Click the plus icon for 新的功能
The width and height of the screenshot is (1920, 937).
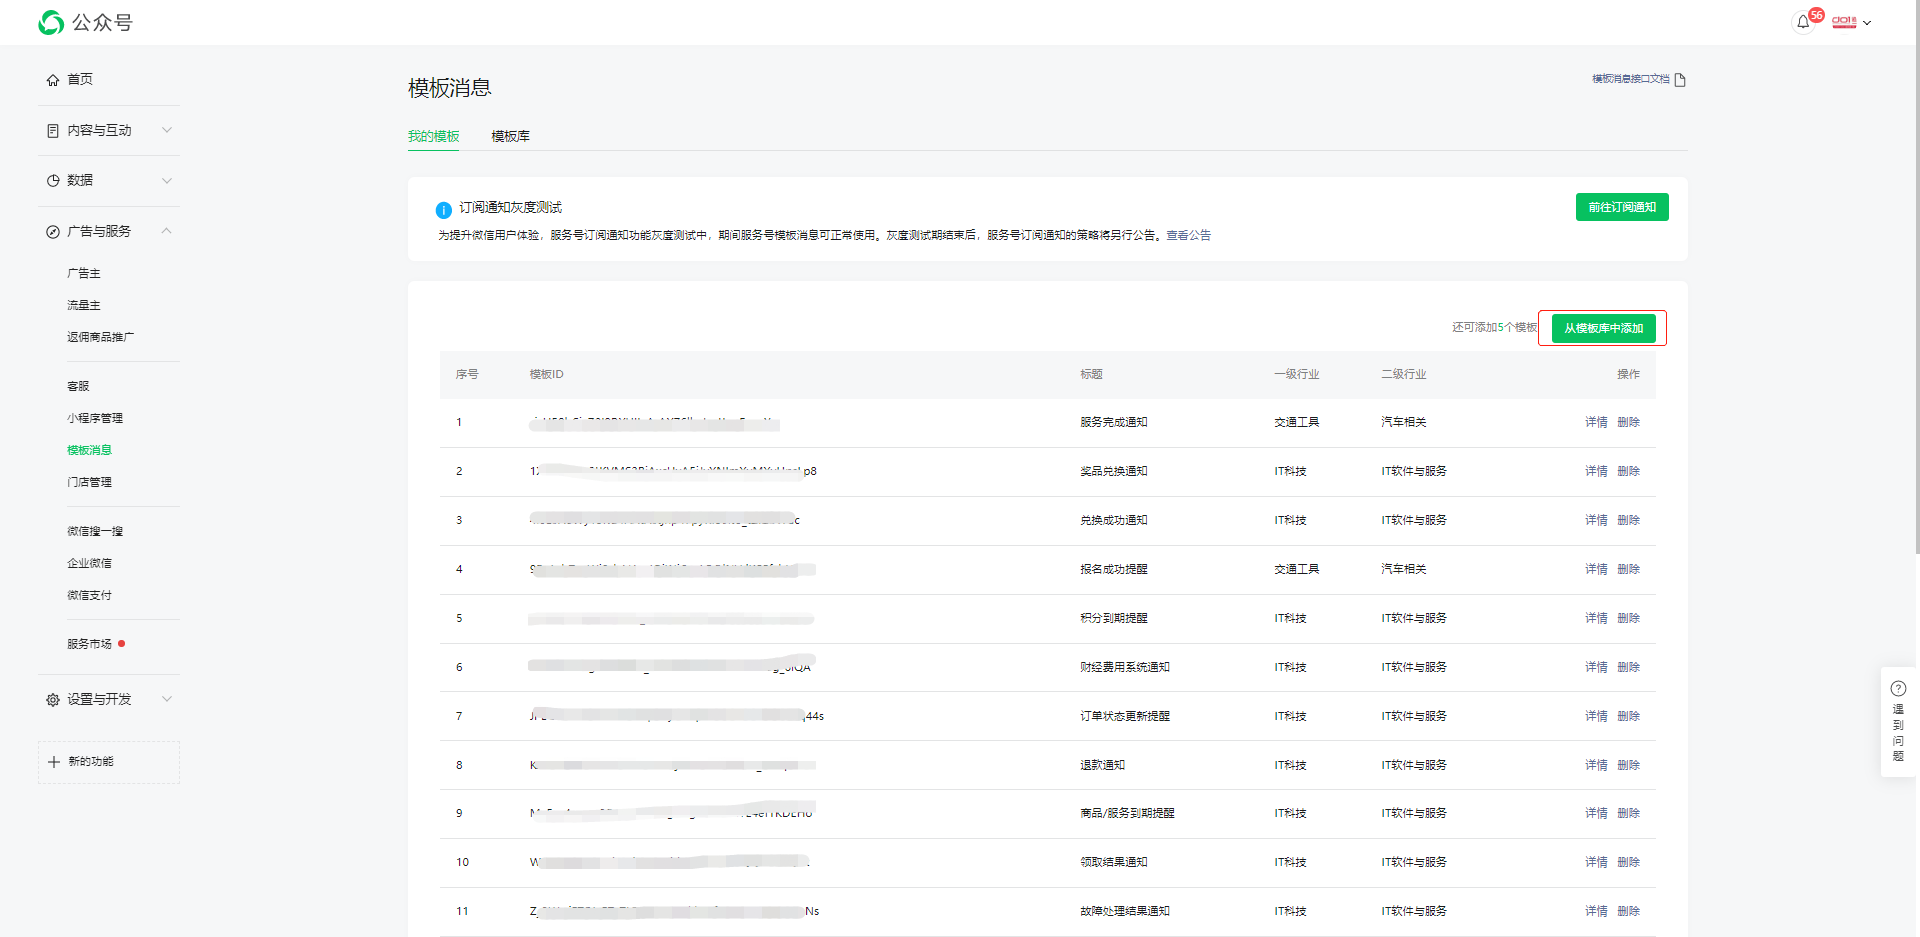pos(54,762)
